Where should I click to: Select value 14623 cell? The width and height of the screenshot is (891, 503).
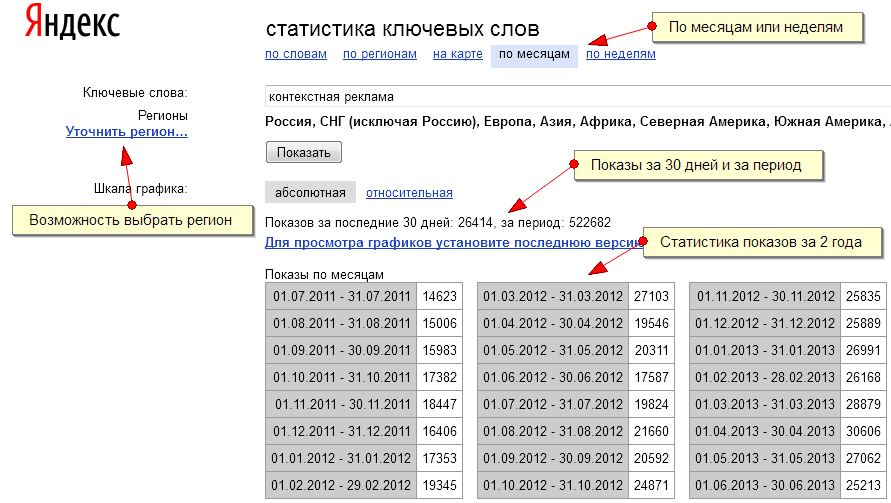coord(440,296)
